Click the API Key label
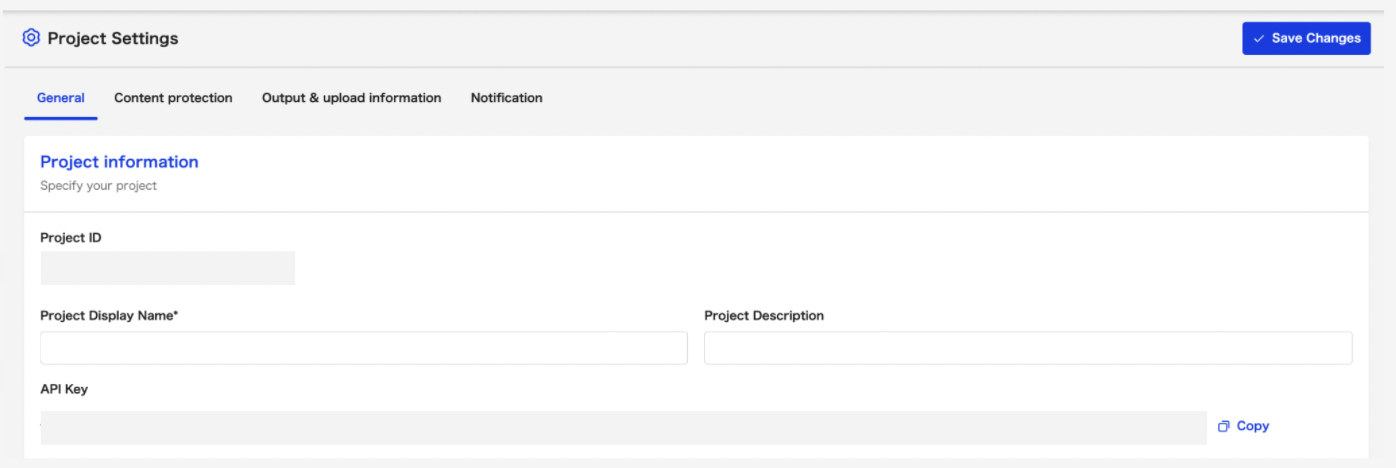 64,389
